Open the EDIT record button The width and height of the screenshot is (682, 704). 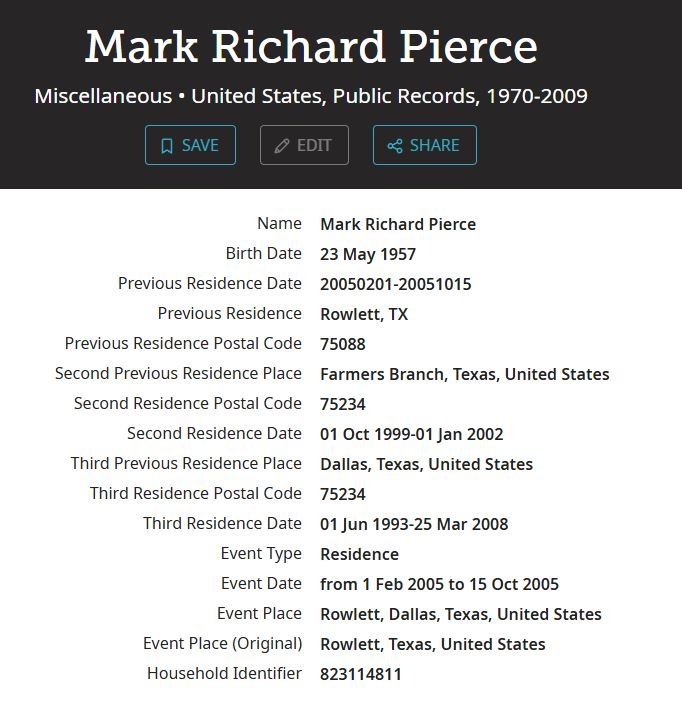304,145
